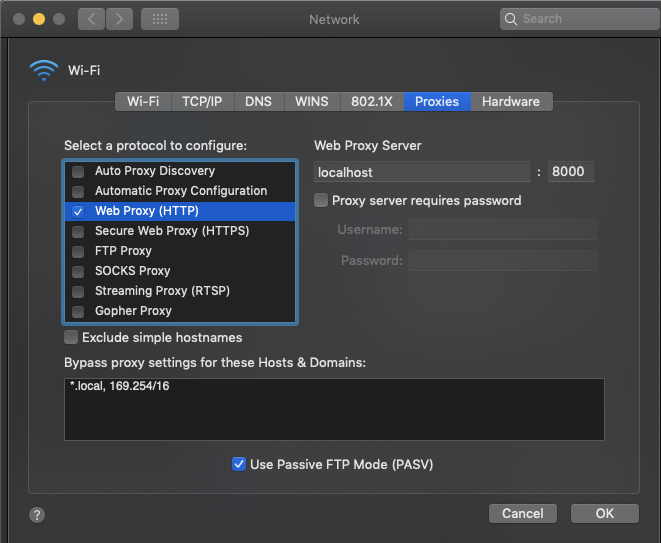Select Secure Web Proxy (HTTPS) row text
The width and height of the screenshot is (661, 543).
pyautogui.click(x=172, y=231)
